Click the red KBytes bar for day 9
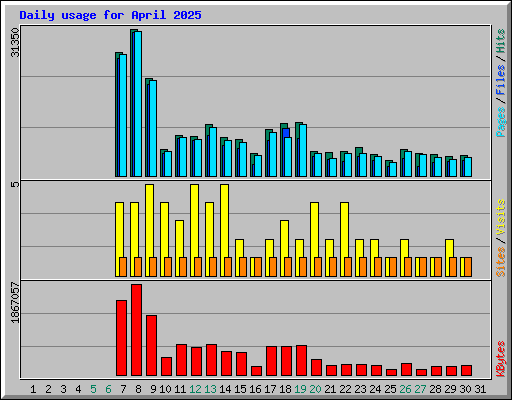Screen dimensions: 512x400 [151, 345]
